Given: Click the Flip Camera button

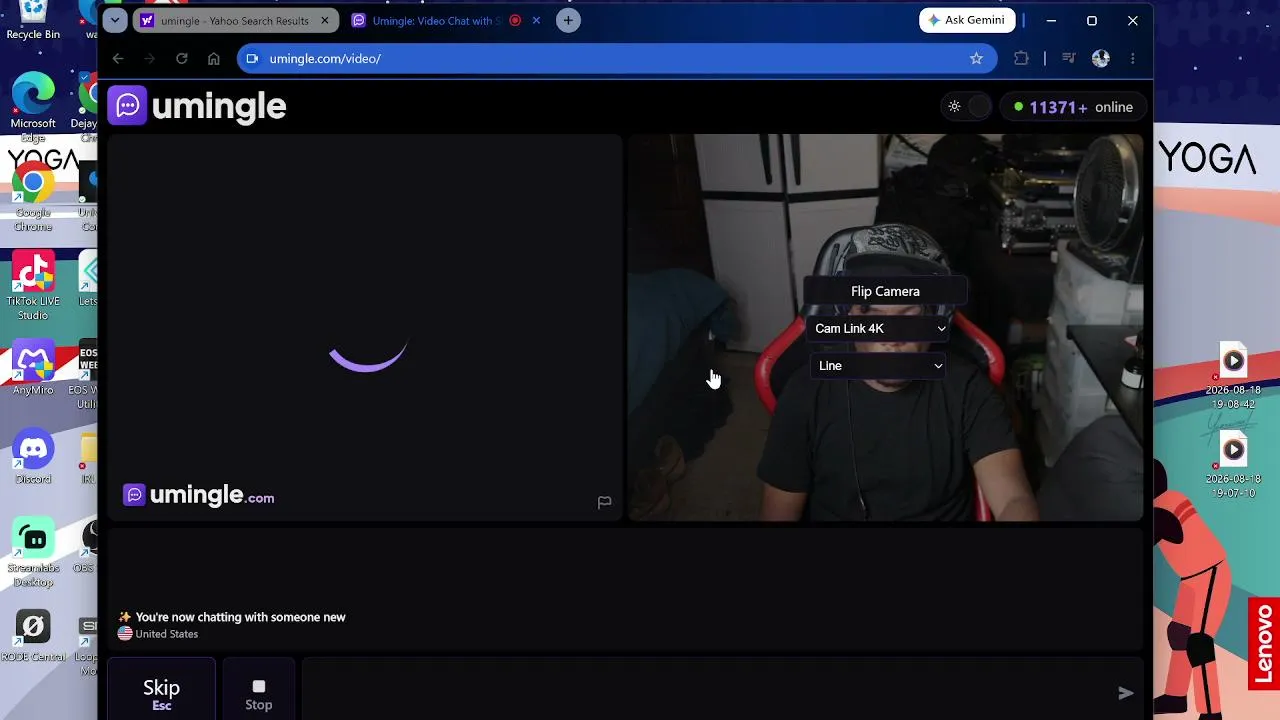Looking at the screenshot, I should (x=885, y=291).
